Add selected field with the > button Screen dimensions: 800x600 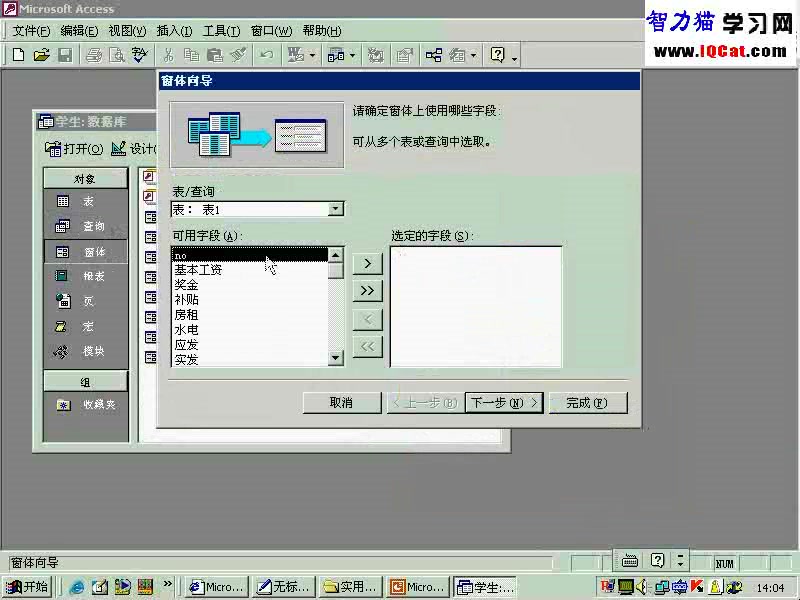[368, 263]
